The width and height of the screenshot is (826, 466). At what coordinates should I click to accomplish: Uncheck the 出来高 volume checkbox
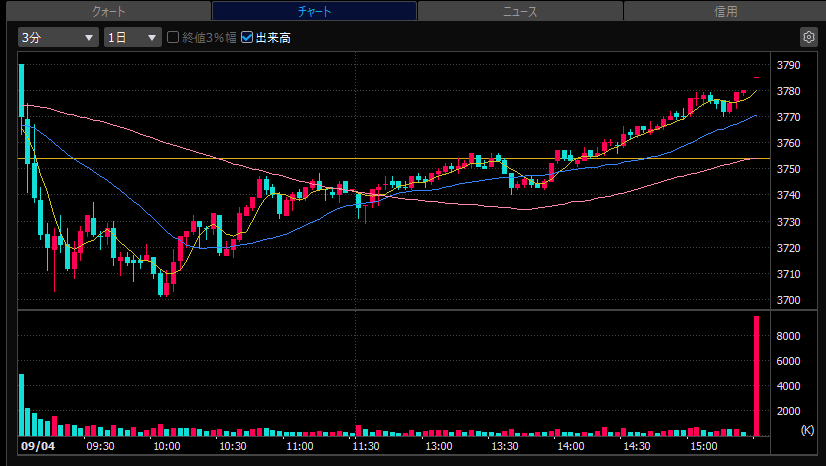point(247,37)
